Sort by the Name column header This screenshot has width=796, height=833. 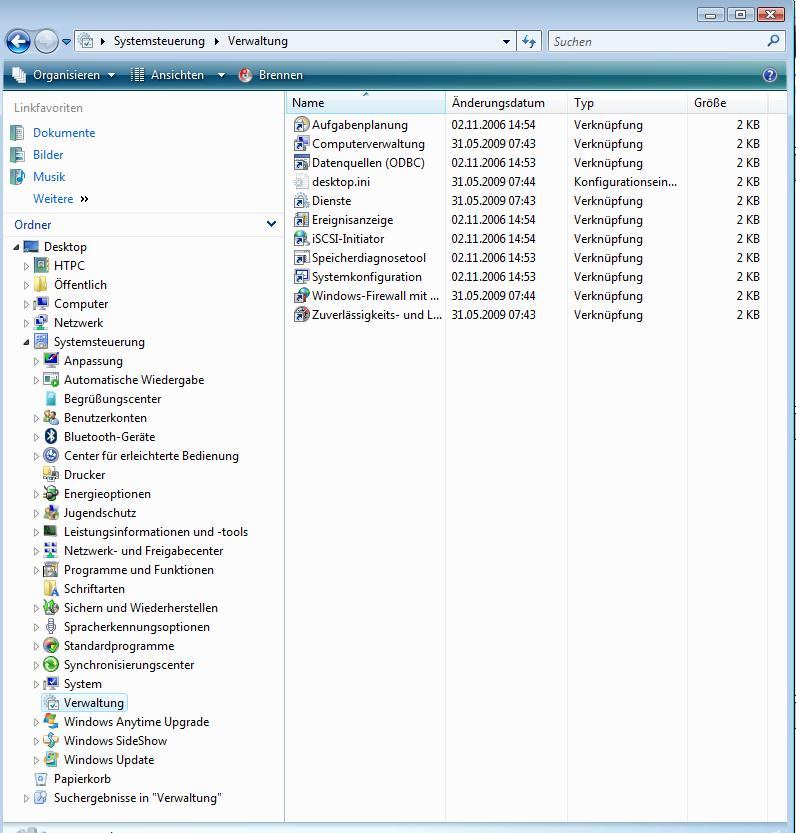pyautogui.click(x=366, y=103)
